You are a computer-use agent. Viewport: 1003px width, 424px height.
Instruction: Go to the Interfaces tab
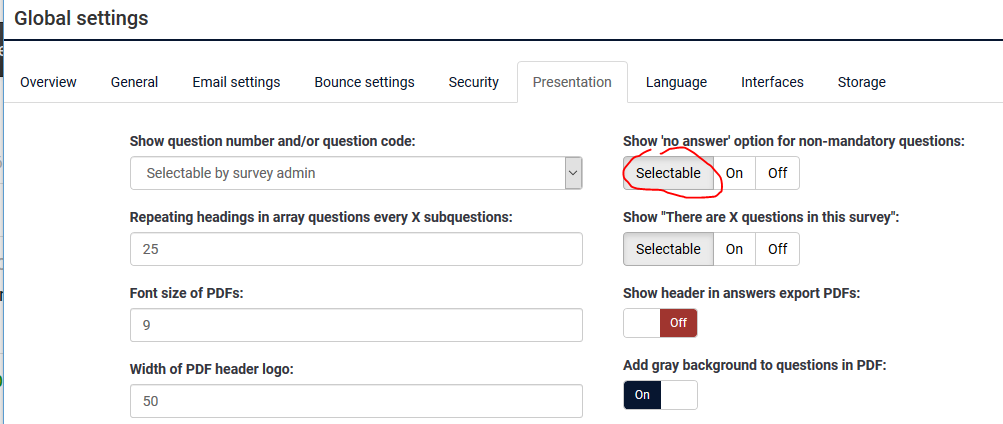pyautogui.click(x=772, y=82)
